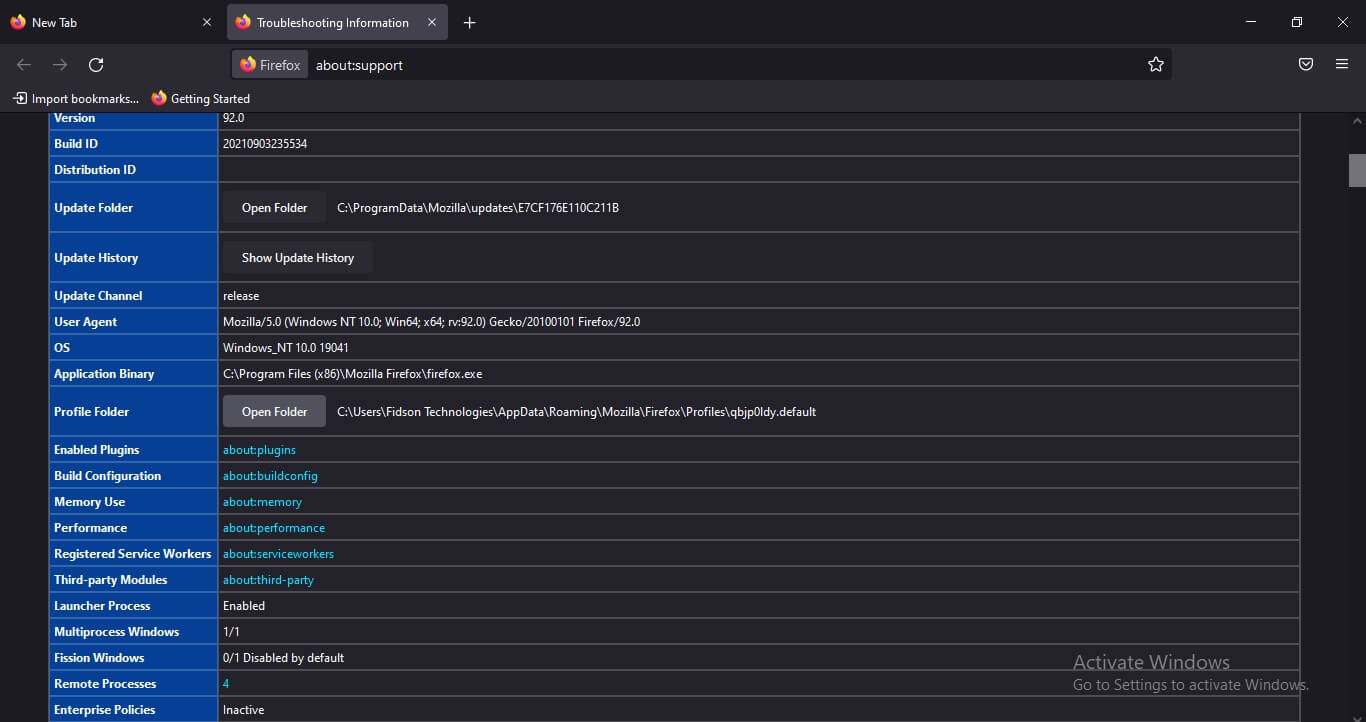Click the Firefox identity icon in address bar
The image size is (1366, 722).
pos(270,65)
